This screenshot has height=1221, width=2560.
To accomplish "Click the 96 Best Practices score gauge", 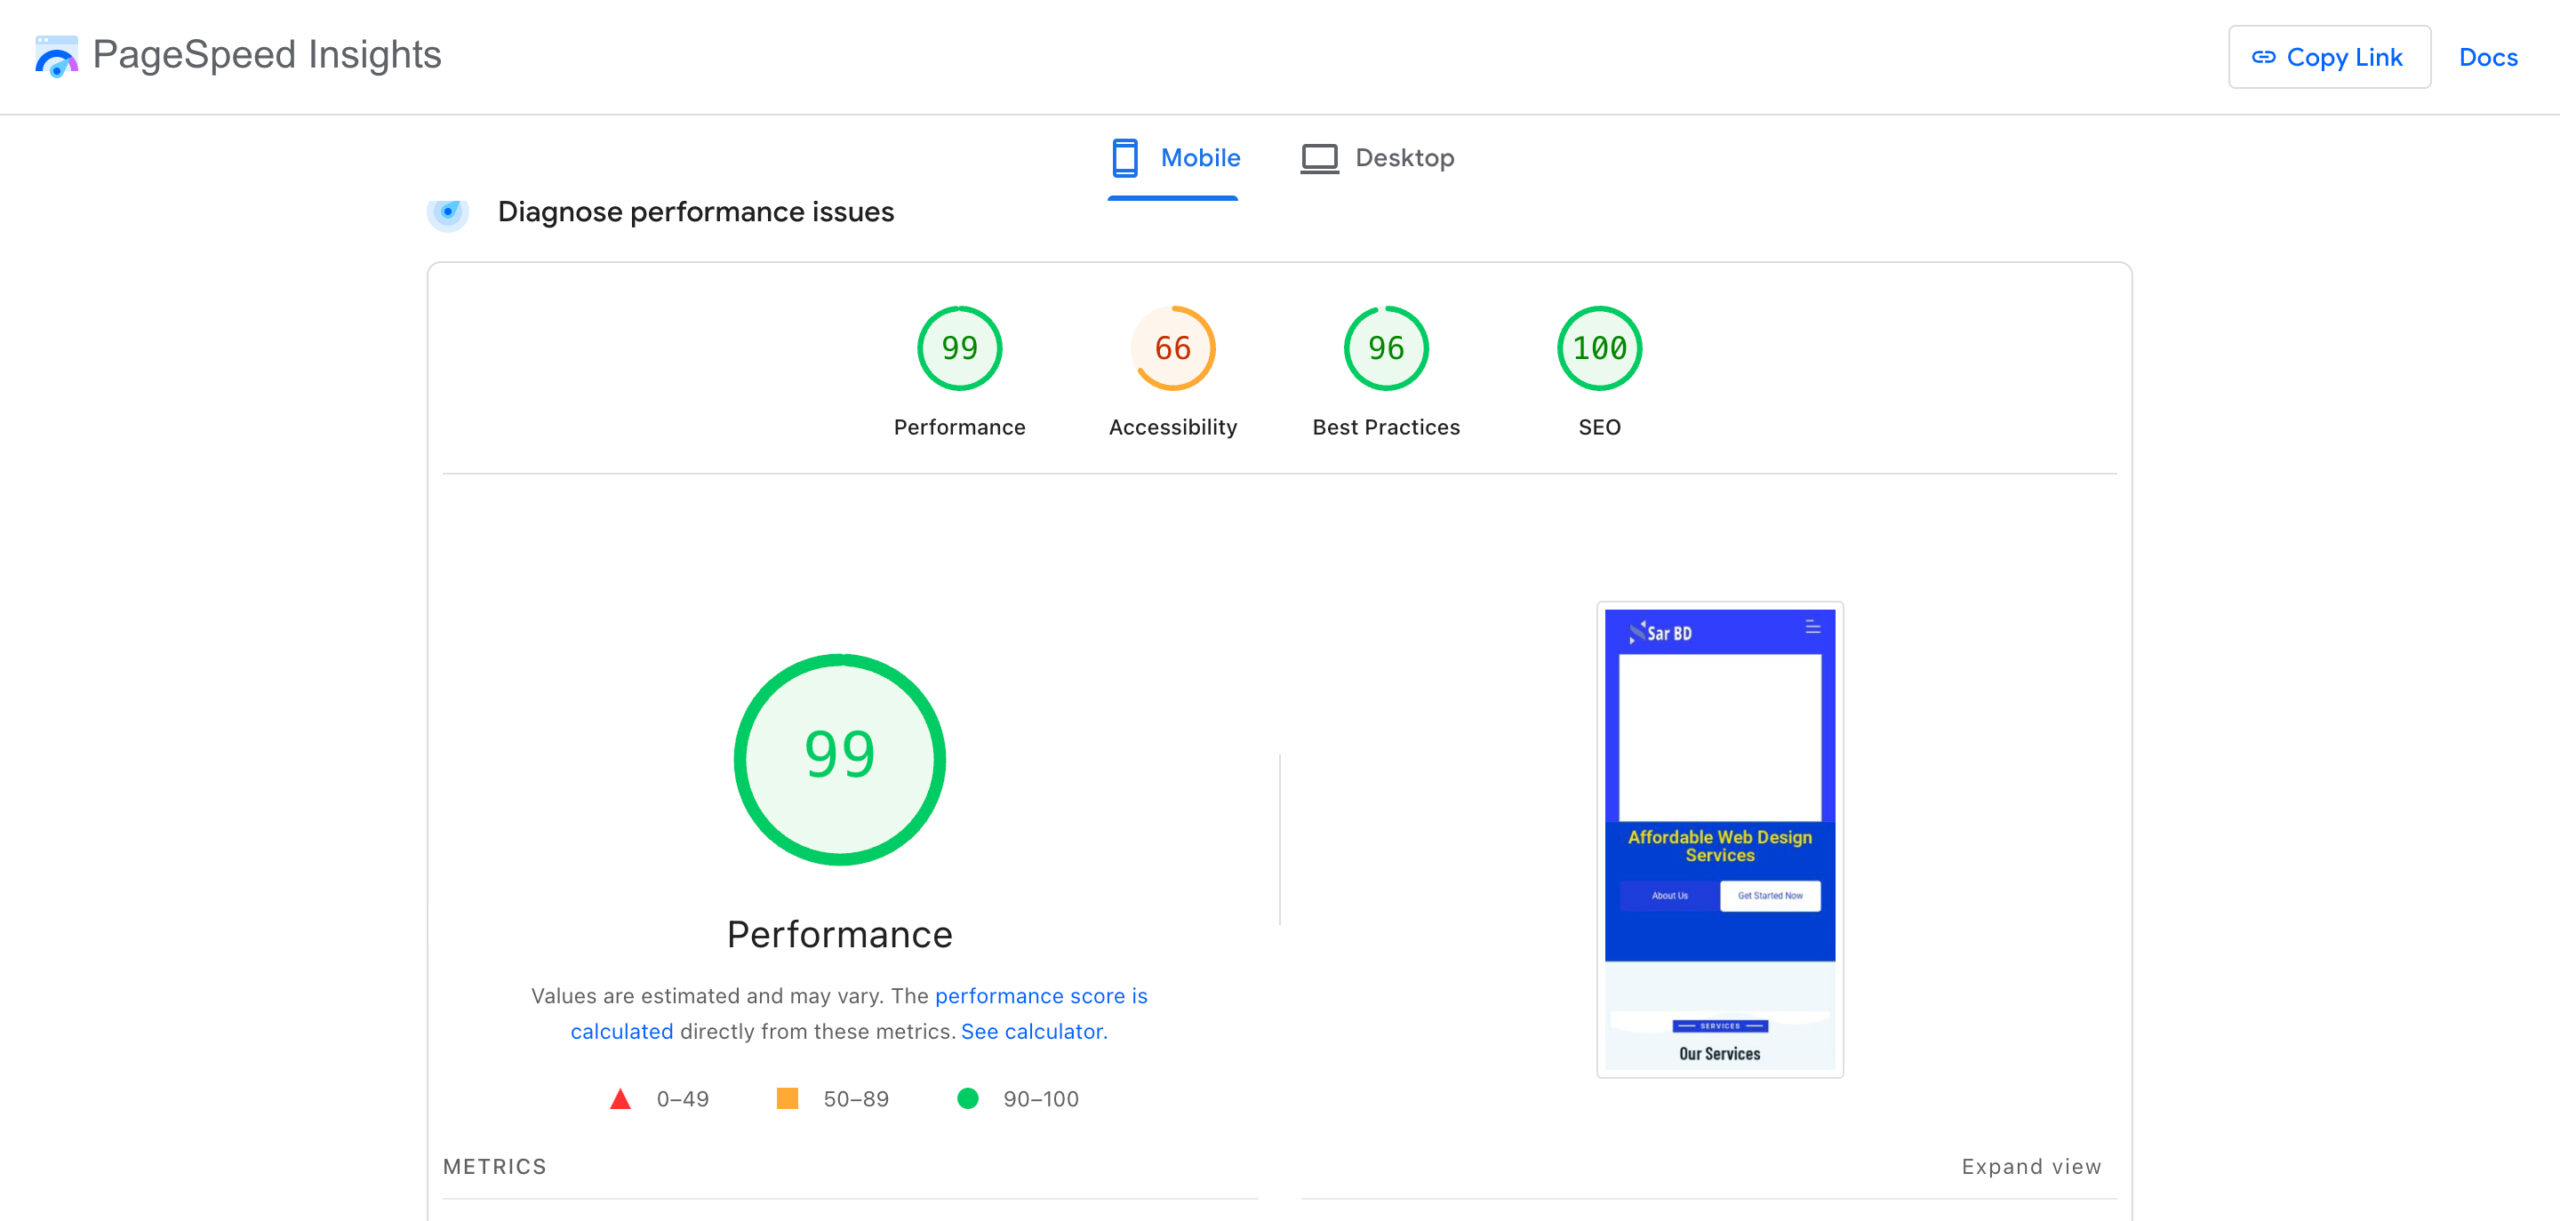I will coord(1386,348).
